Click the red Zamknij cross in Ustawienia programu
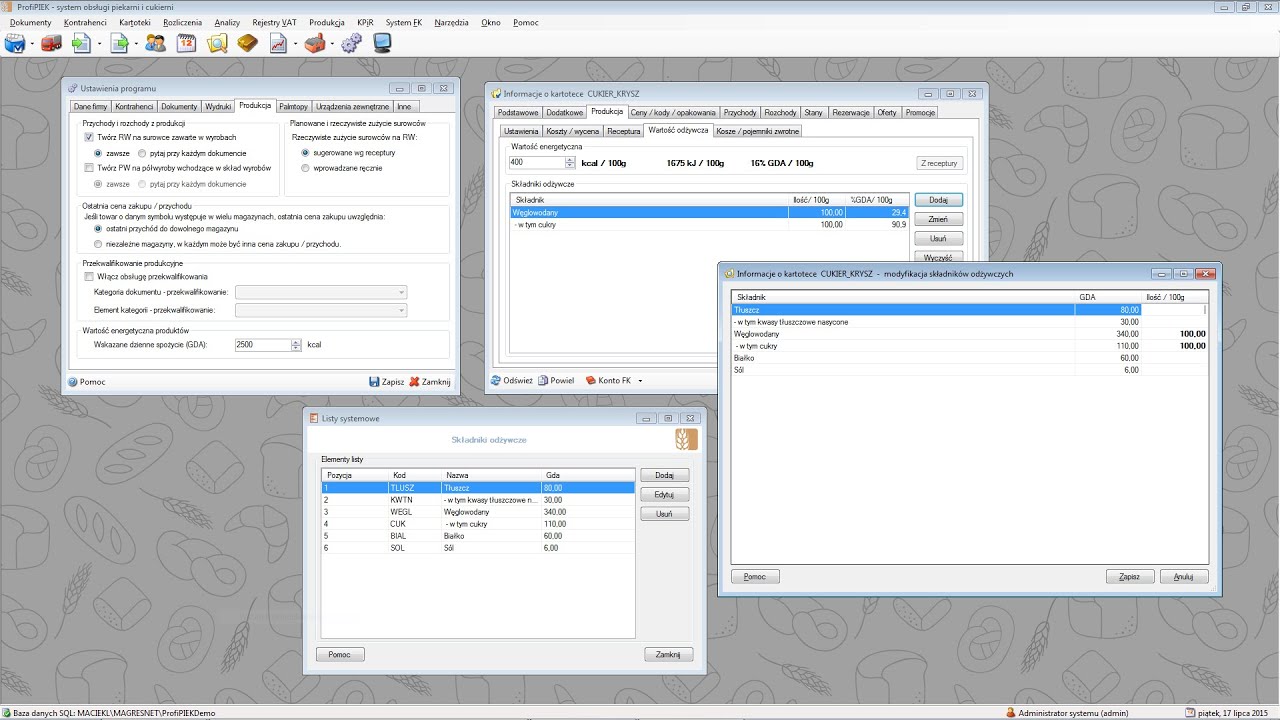 (414, 382)
